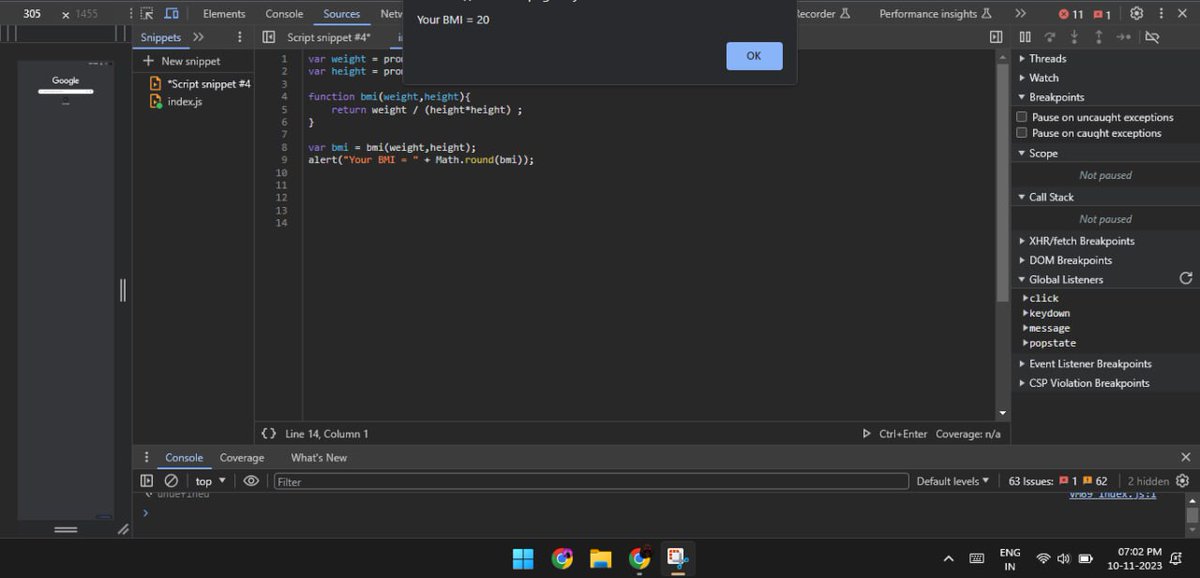
Task: Select the Sources tab
Action: tap(341, 14)
